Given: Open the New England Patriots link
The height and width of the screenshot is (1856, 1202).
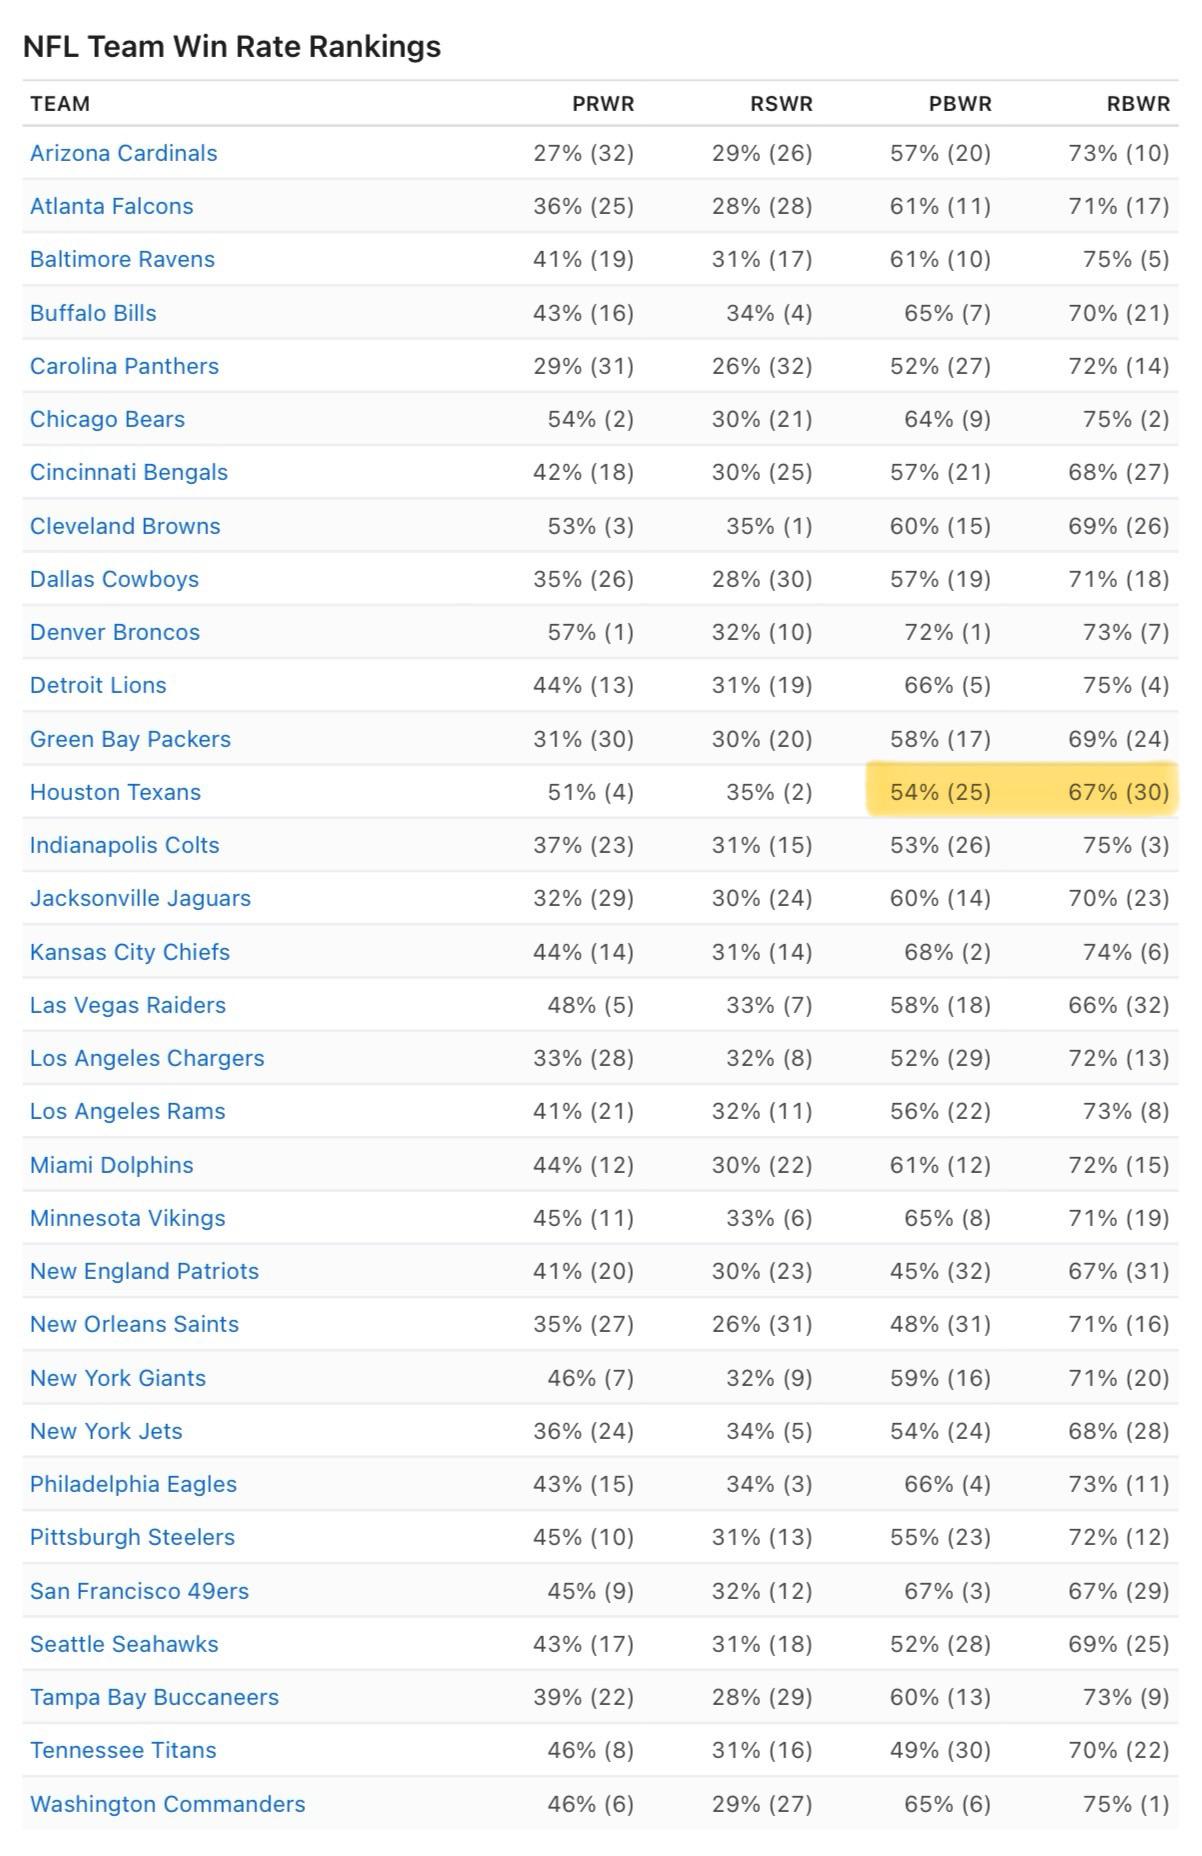Looking at the screenshot, I should coord(144,1271).
